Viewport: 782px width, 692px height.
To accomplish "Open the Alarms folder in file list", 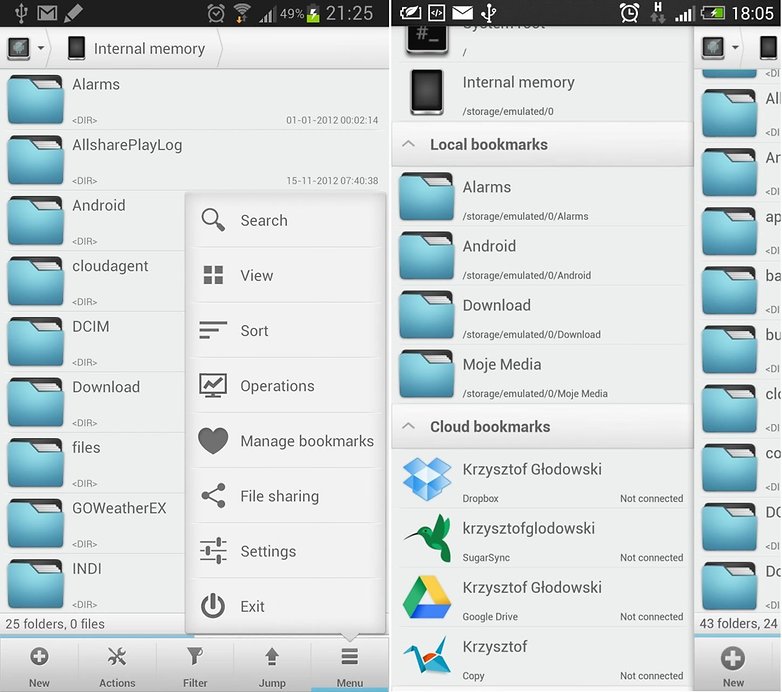I will [x=195, y=100].
